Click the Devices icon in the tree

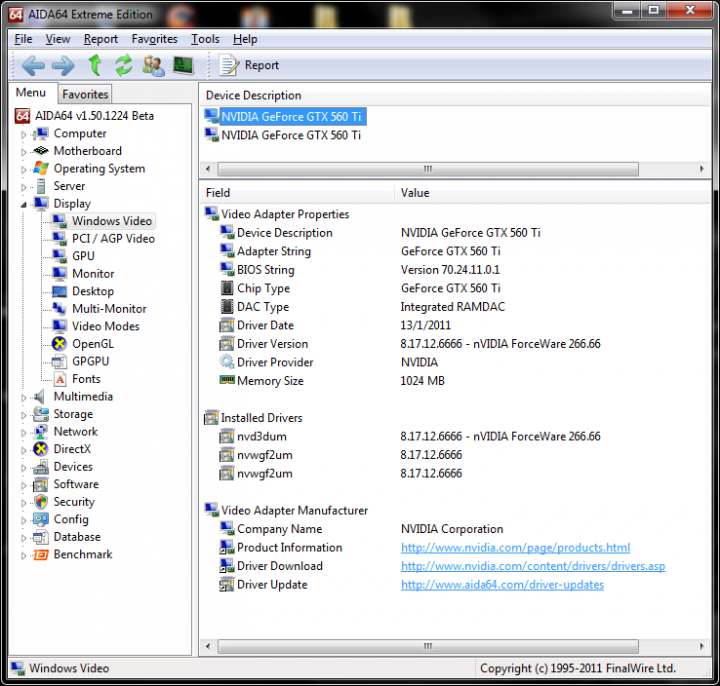(x=41, y=467)
